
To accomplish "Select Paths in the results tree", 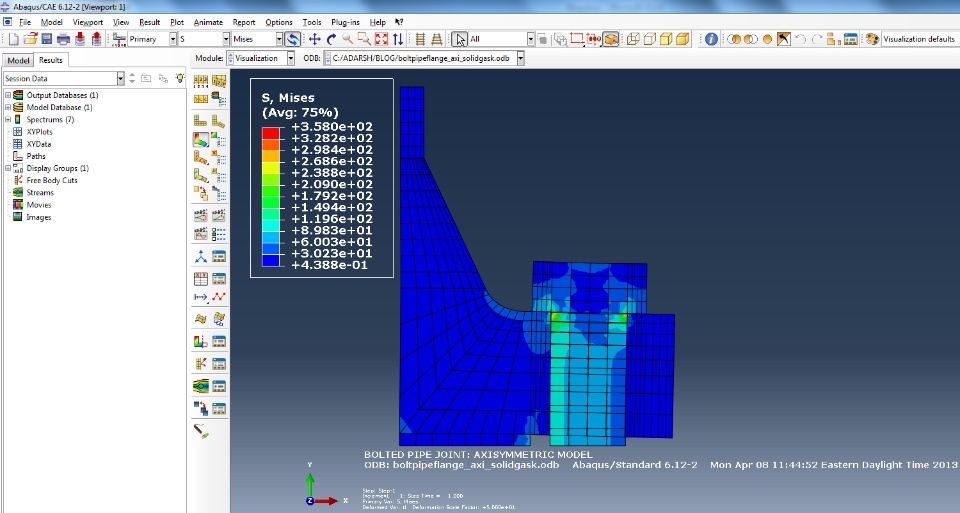I will pyautogui.click(x=36, y=156).
